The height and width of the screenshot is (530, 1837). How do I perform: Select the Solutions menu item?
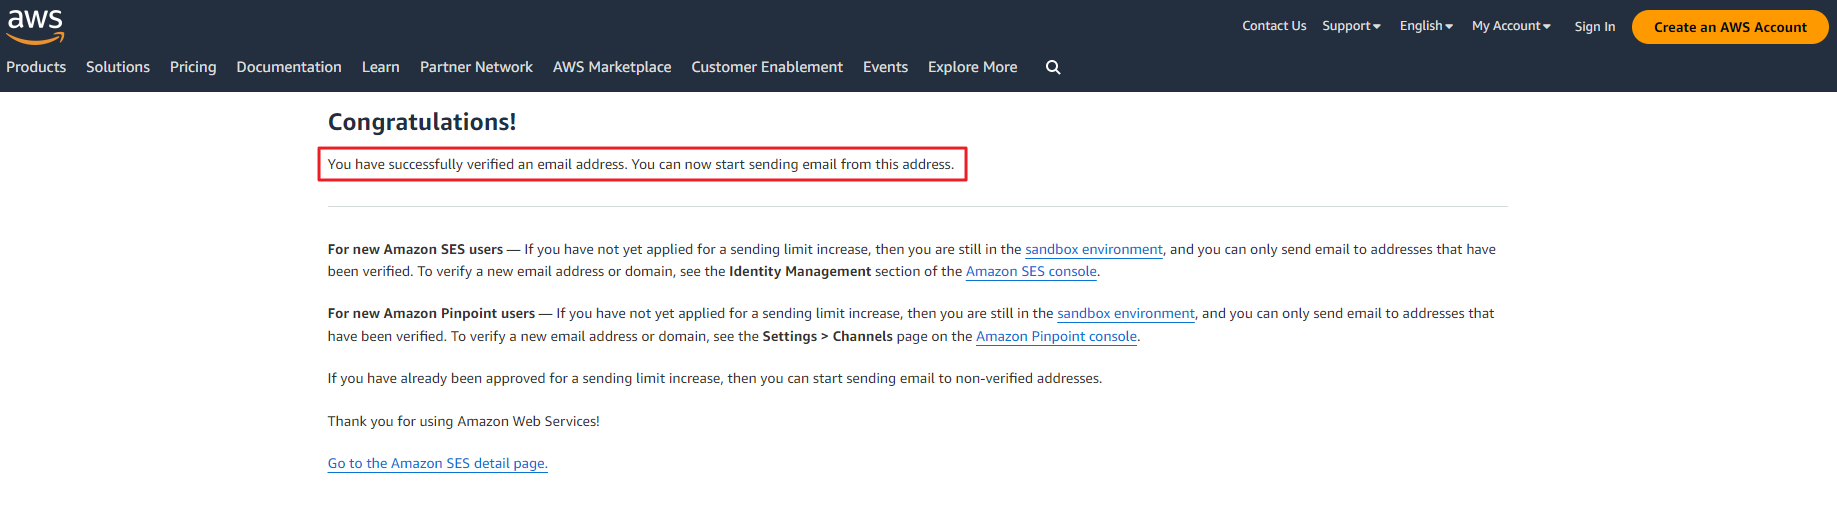(x=118, y=67)
